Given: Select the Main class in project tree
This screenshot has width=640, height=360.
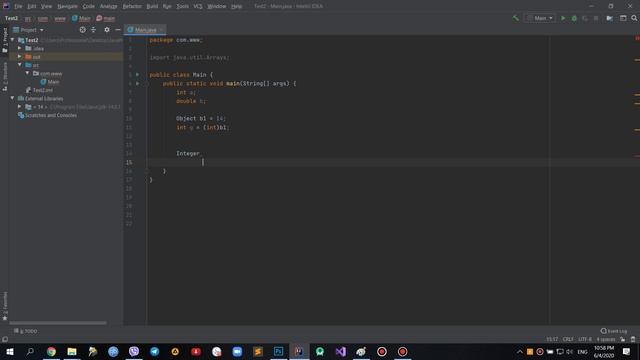Looking at the screenshot, I should (49, 82).
